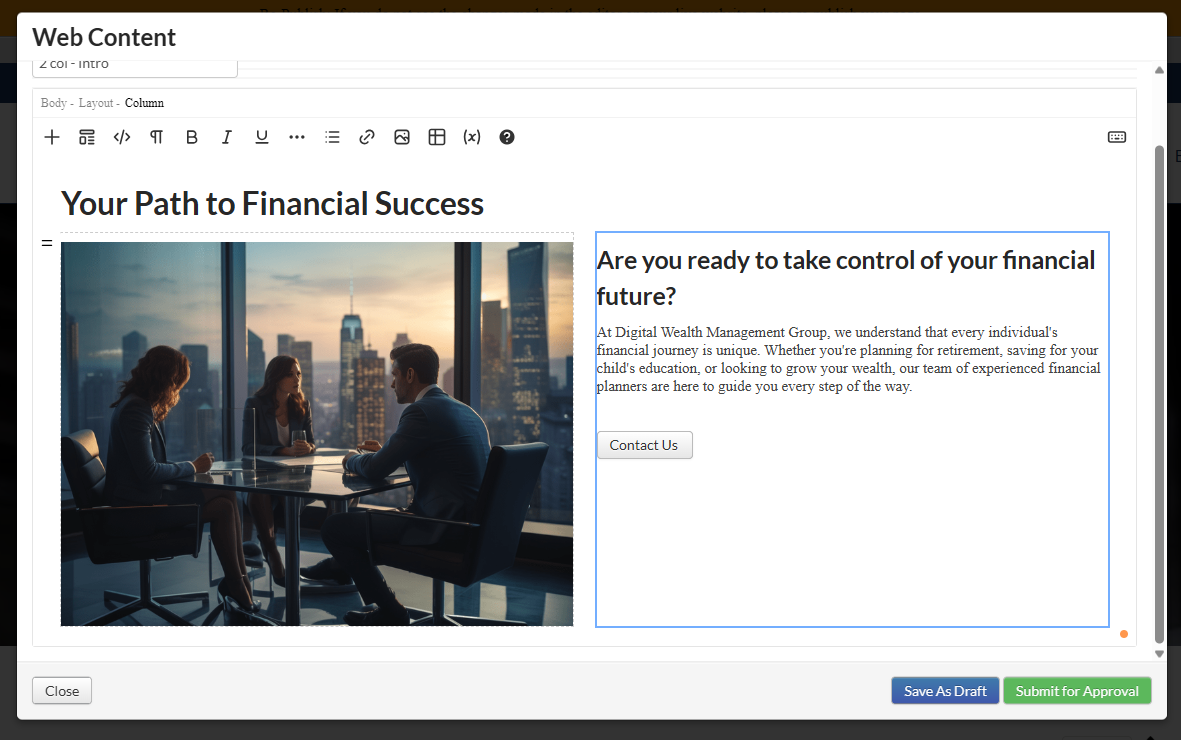Click the Close button
Image resolution: width=1181 pixels, height=740 pixels.
(62, 691)
